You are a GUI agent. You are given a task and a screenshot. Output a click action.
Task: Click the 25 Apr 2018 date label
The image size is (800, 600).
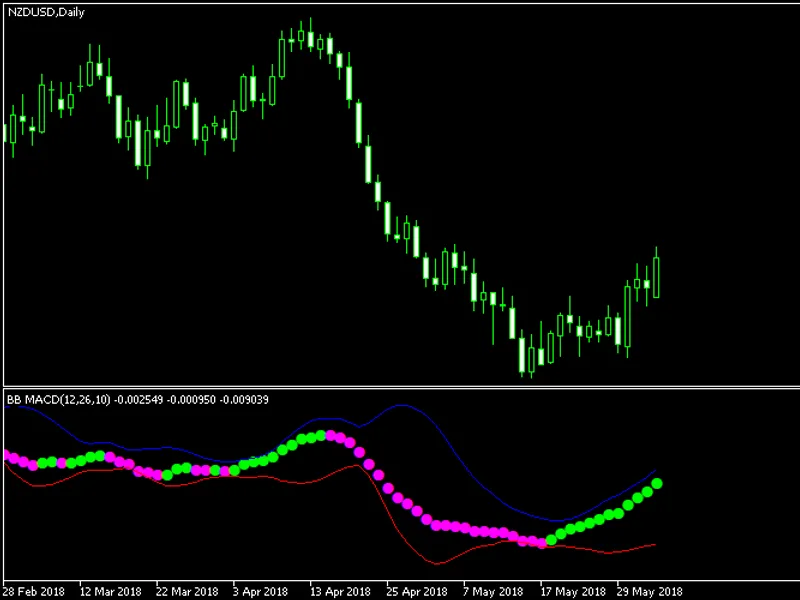pyautogui.click(x=417, y=592)
